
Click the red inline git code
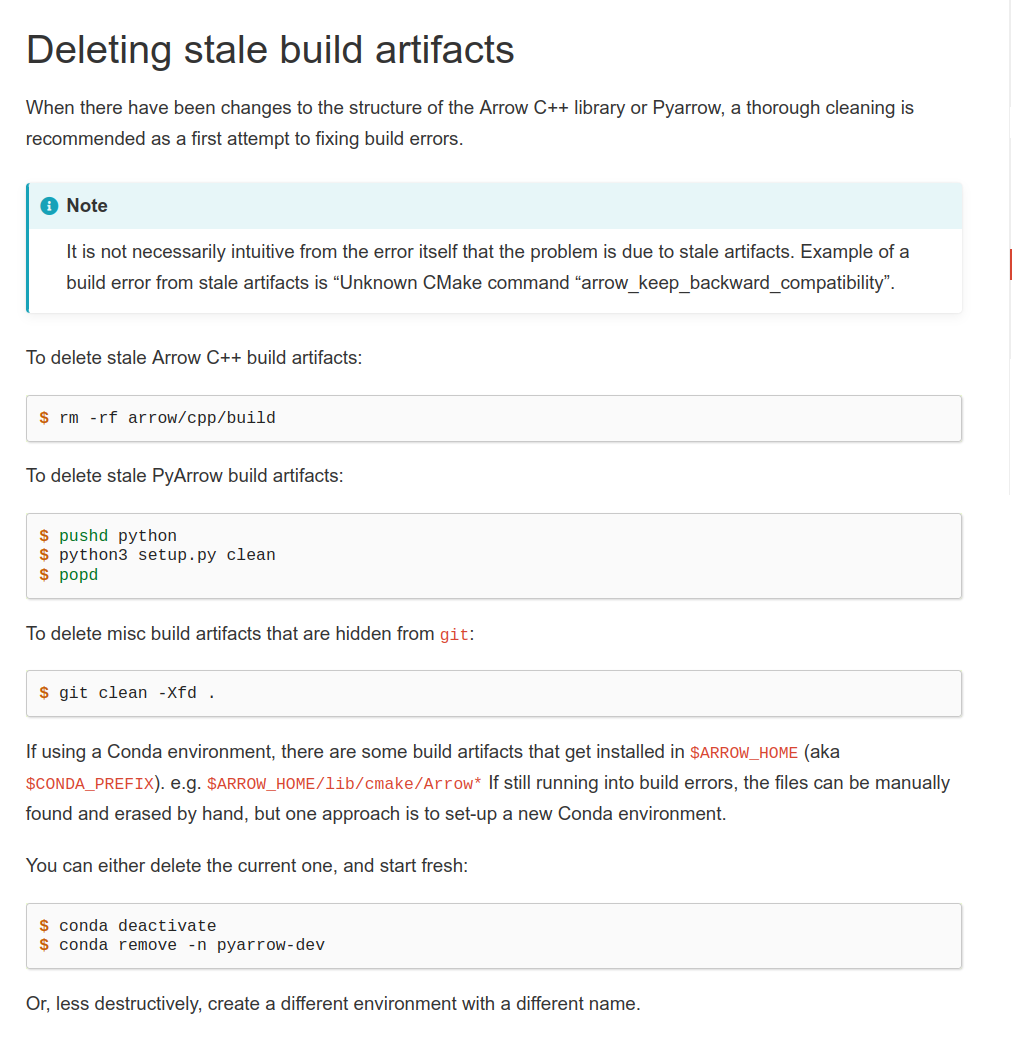454,635
